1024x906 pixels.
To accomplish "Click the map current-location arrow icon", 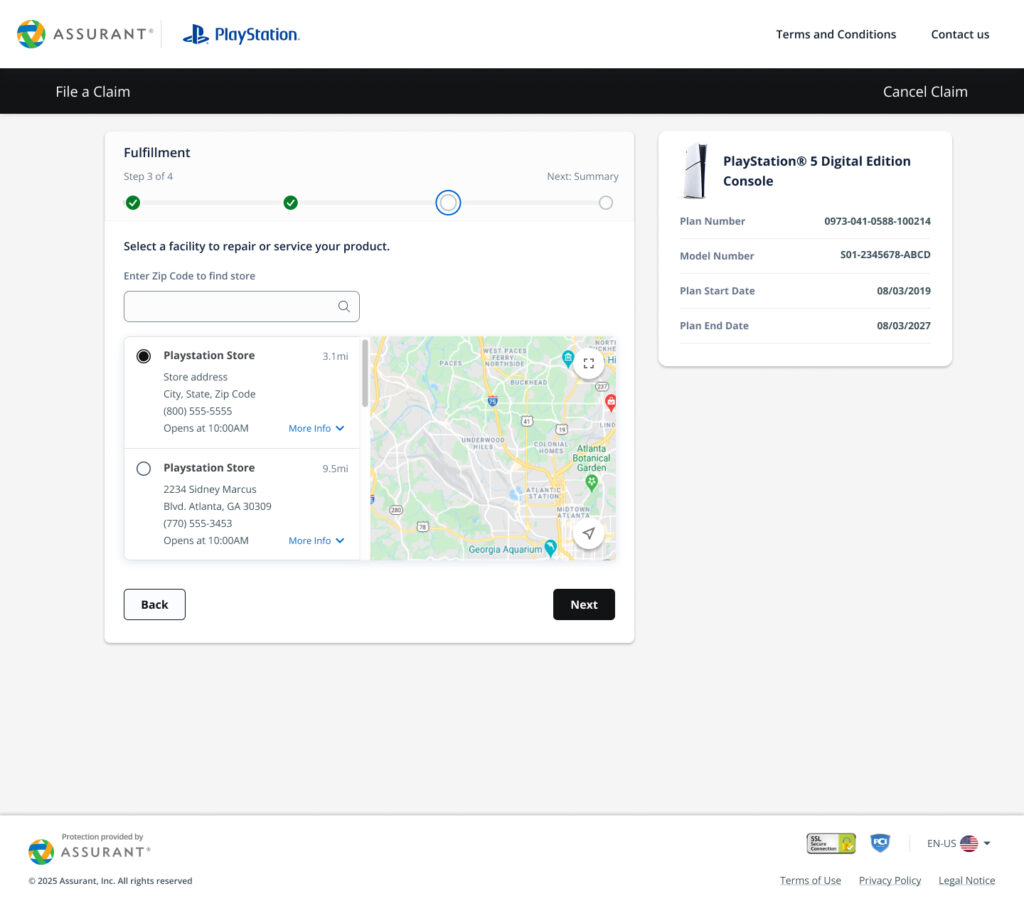I will (x=588, y=534).
